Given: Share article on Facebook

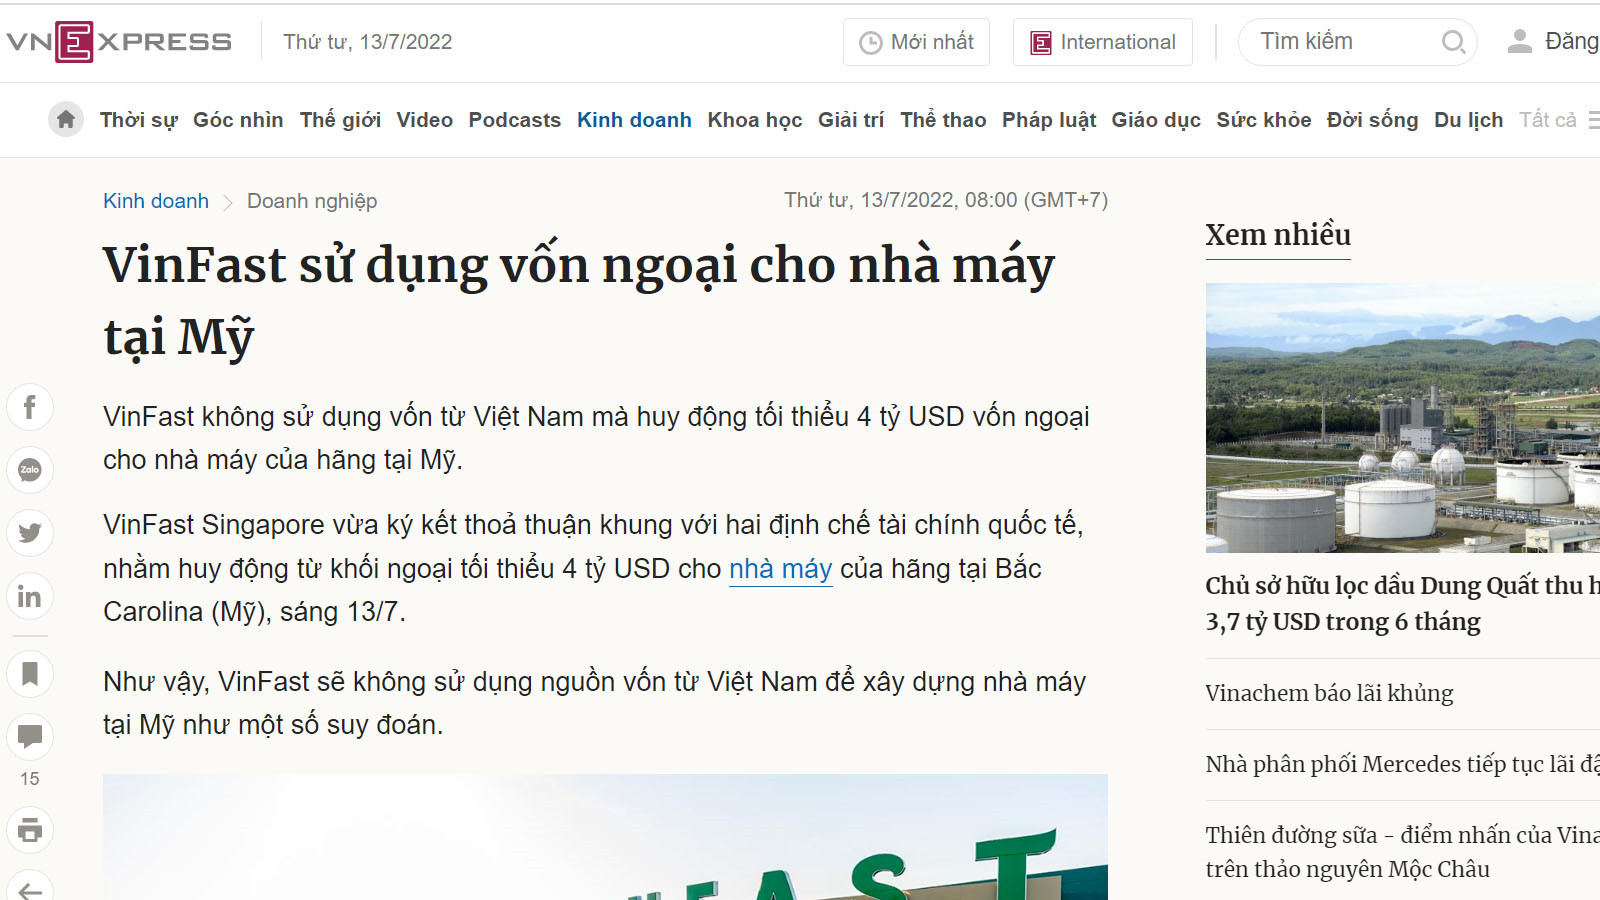Looking at the screenshot, I should coord(30,407).
